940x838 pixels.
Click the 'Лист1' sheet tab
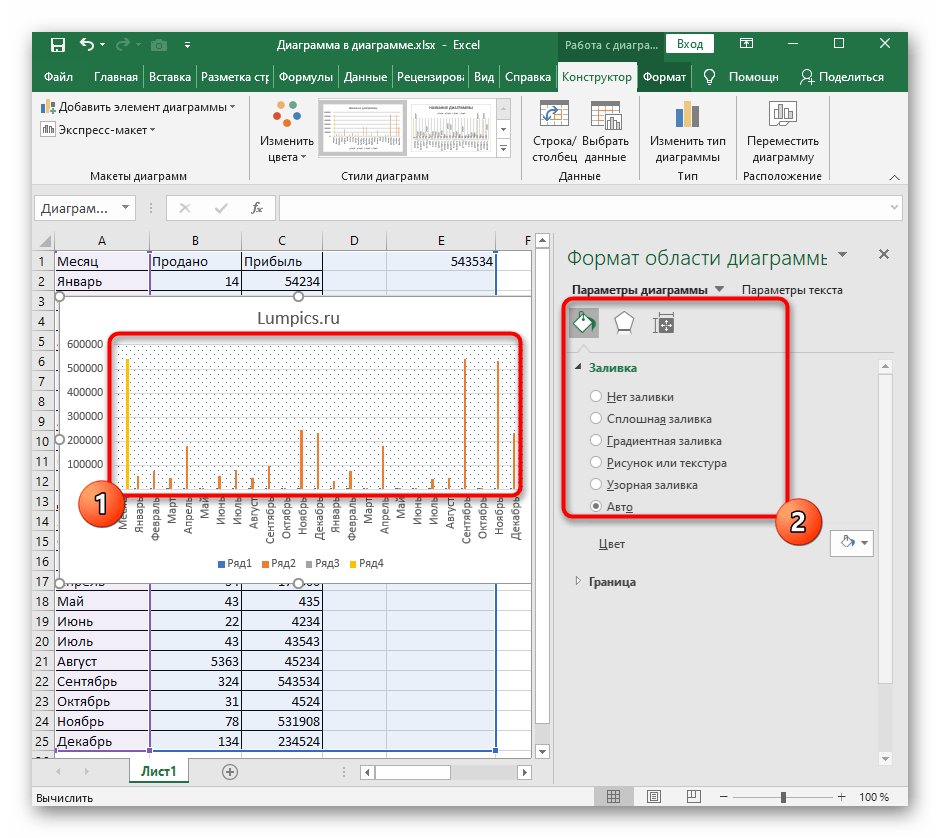pos(158,771)
